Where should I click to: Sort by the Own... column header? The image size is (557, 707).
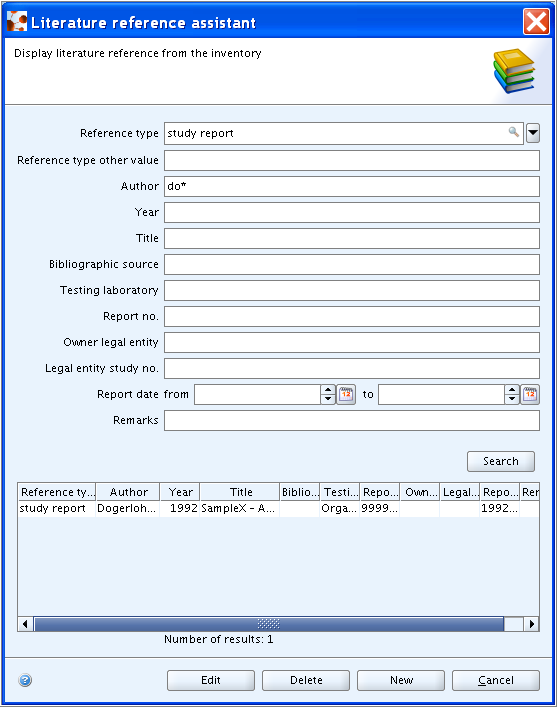[x=420, y=492]
